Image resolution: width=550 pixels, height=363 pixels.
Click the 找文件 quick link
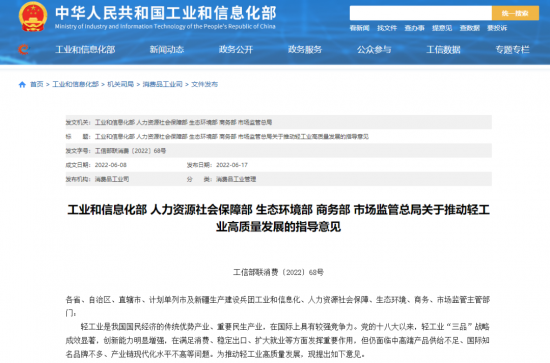[387, 28]
